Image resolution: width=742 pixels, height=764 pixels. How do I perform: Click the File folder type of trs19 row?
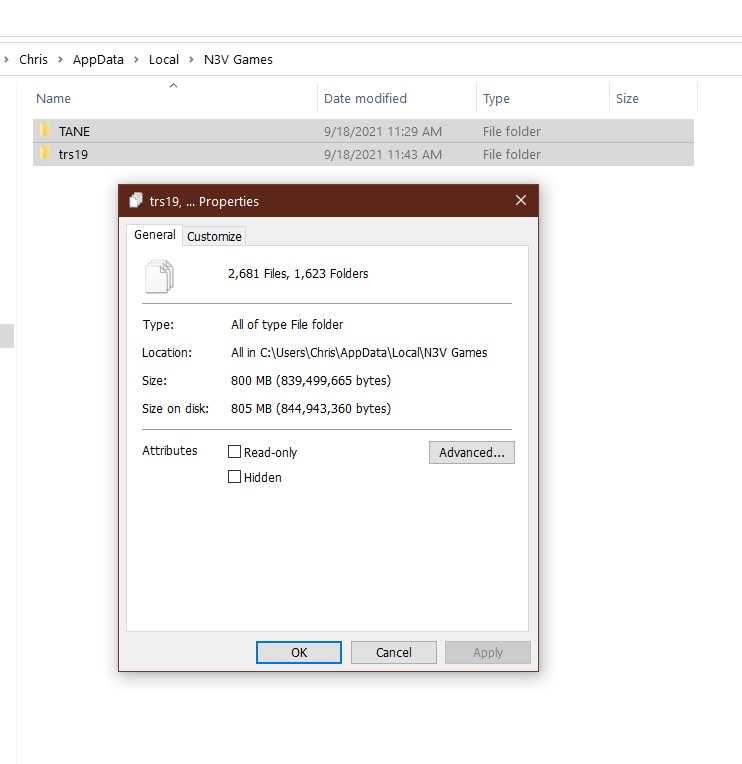[512, 154]
